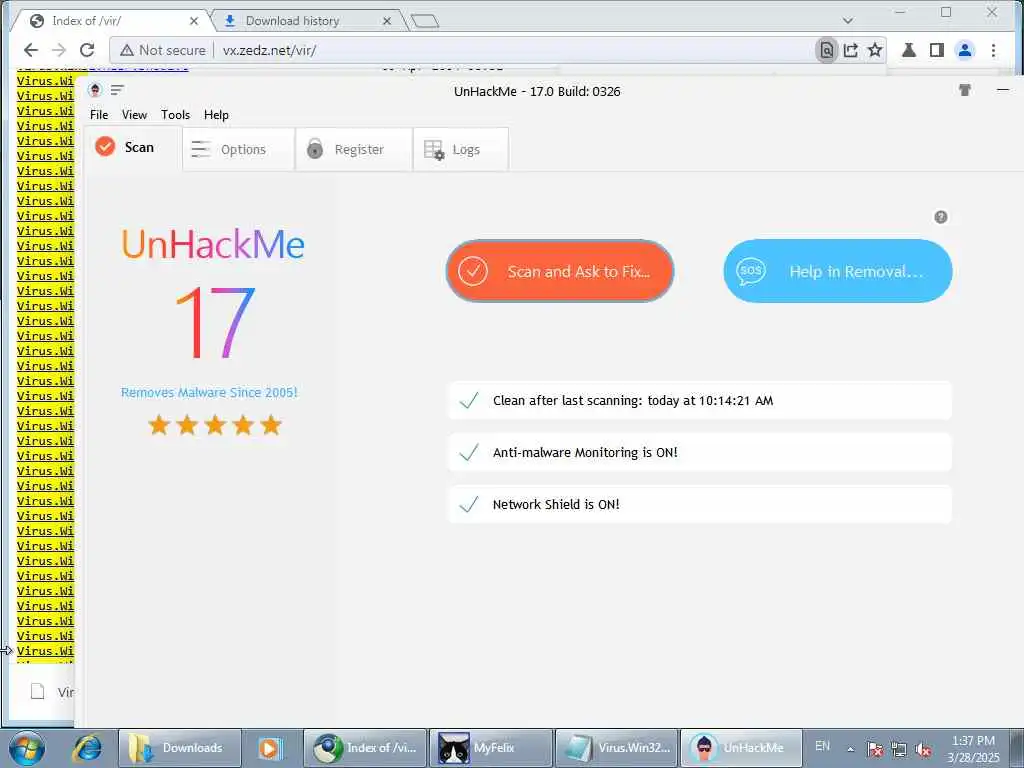This screenshot has height=768, width=1024.
Task: Open a new browser tab
Action: pyautogui.click(x=425, y=22)
